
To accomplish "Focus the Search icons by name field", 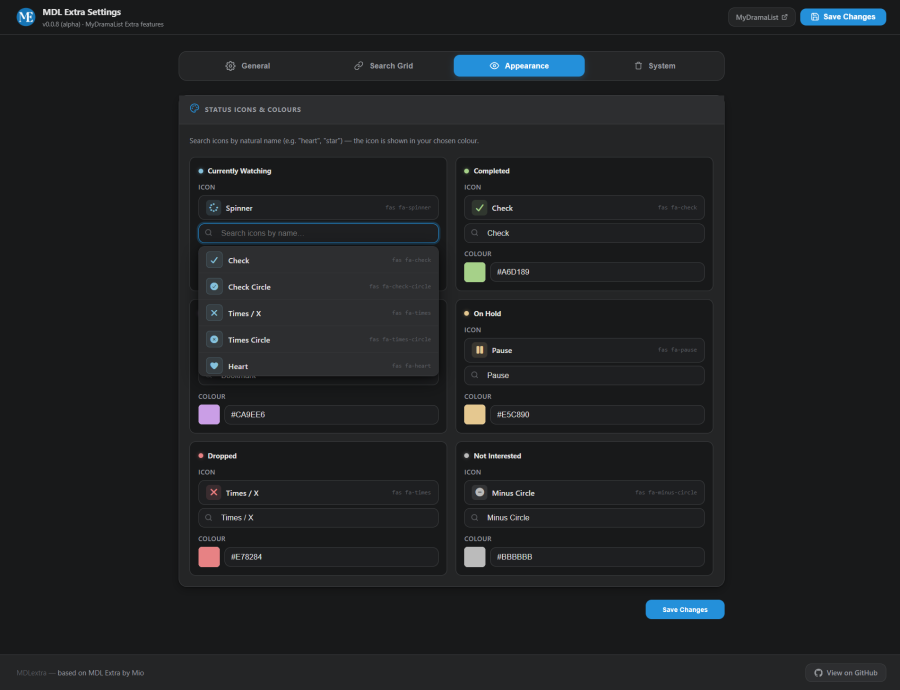I will pos(318,233).
